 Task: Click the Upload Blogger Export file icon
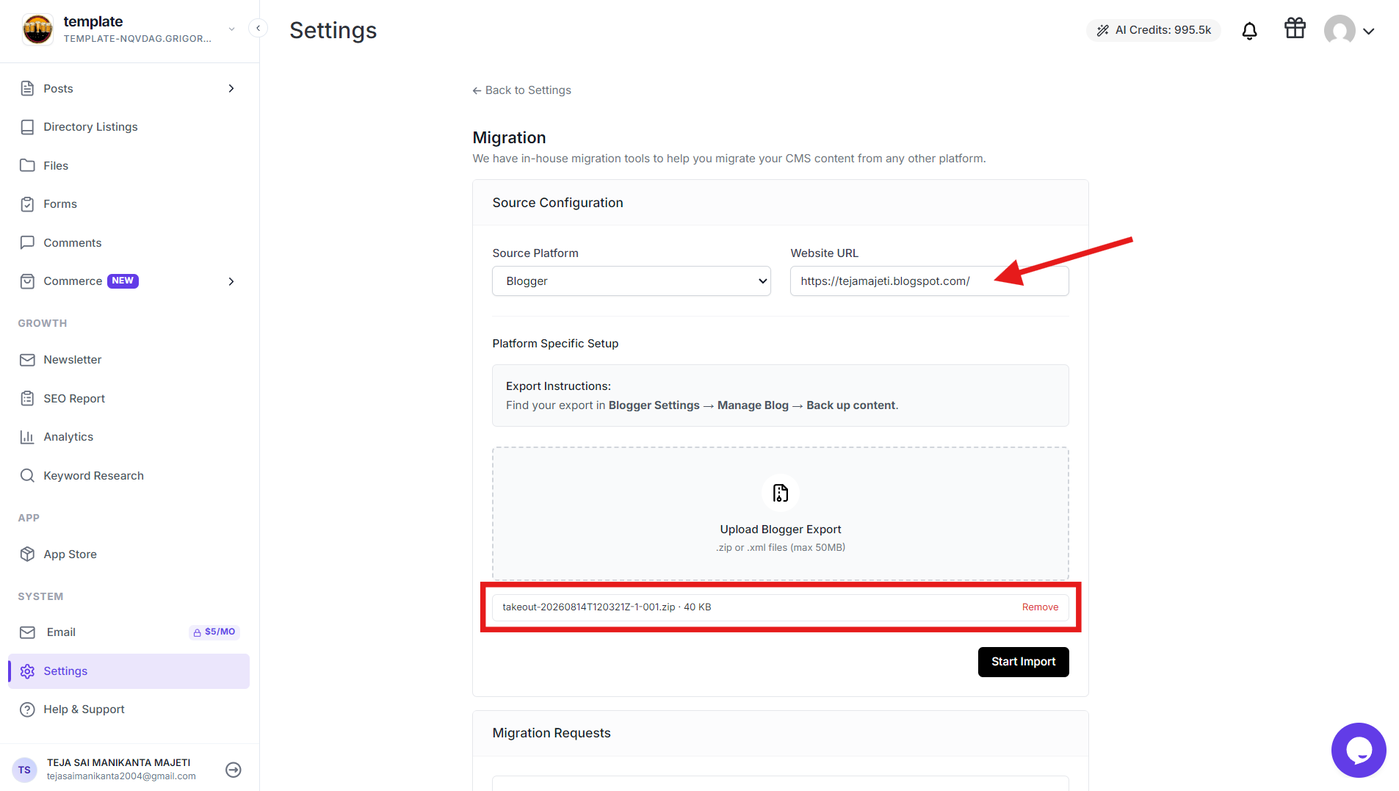click(x=780, y=493)
